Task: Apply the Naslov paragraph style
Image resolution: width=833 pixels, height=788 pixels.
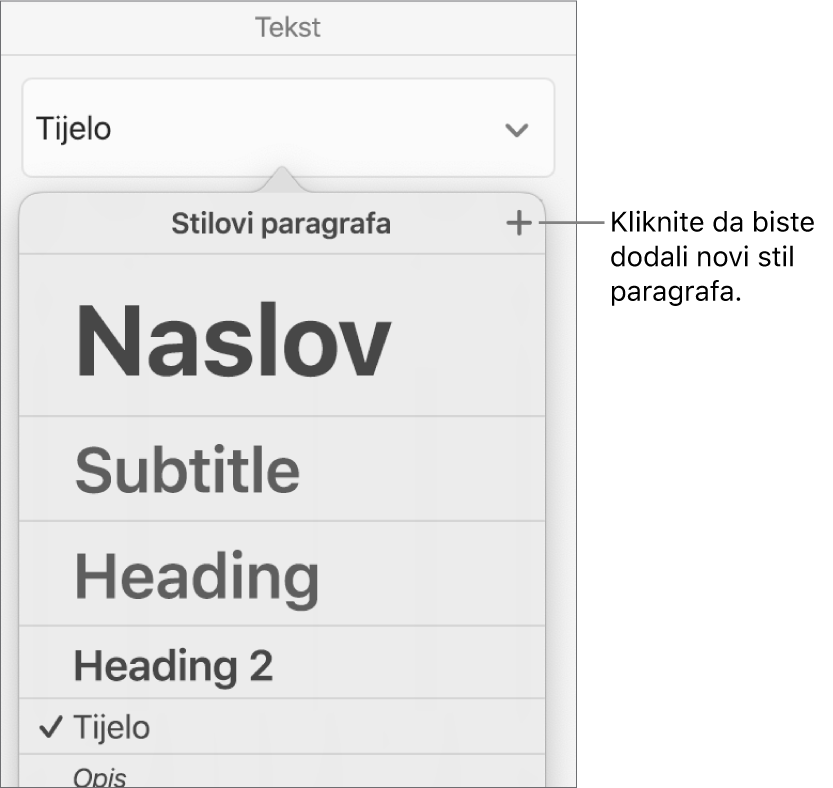Action: [282, 335]
